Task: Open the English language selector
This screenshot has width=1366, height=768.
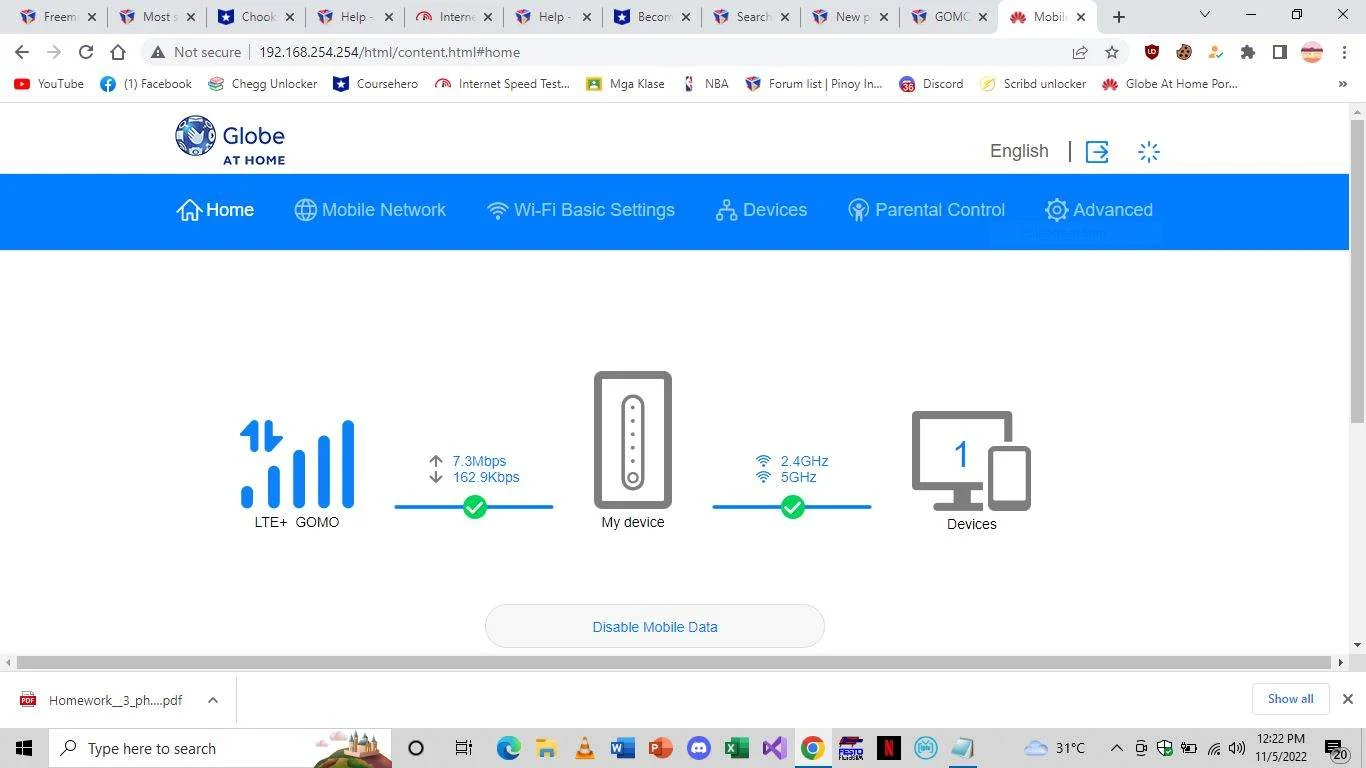Action: tap(1019, 151)
